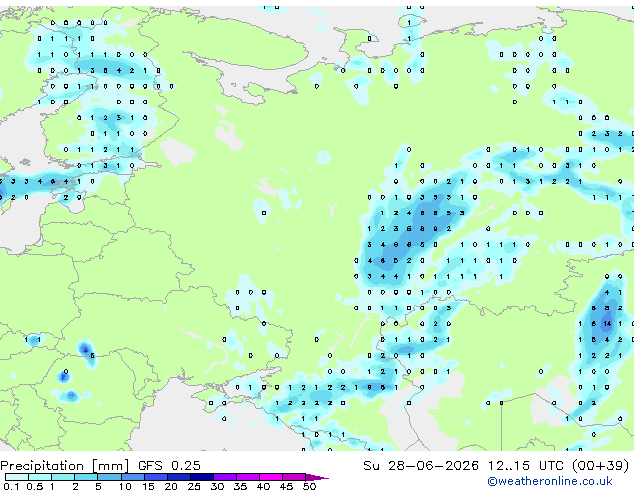The width and height of the screenshot is (634, 490).
Task: Click the 0.5–1 mm legend color box
Action: point(40,477)
